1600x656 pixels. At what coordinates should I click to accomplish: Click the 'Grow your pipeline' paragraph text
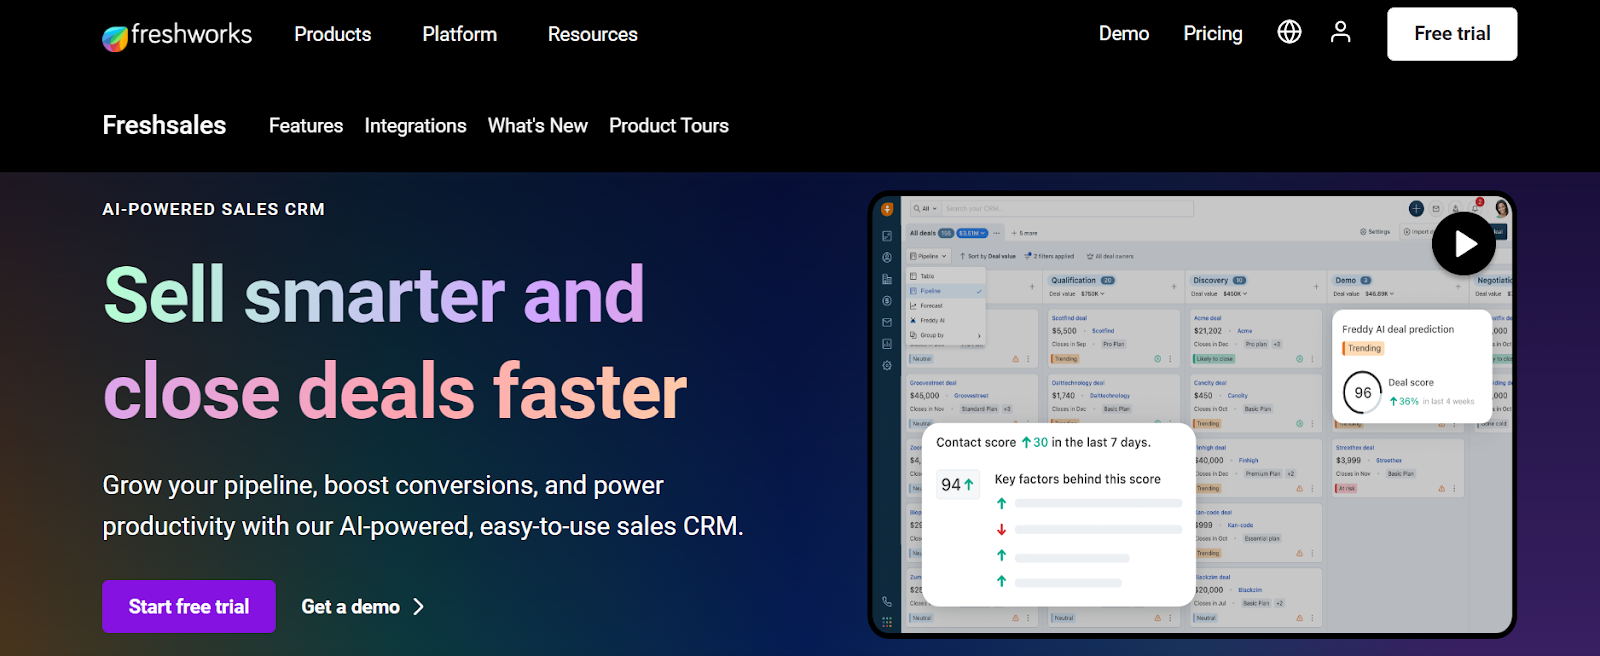pos(423,506)
